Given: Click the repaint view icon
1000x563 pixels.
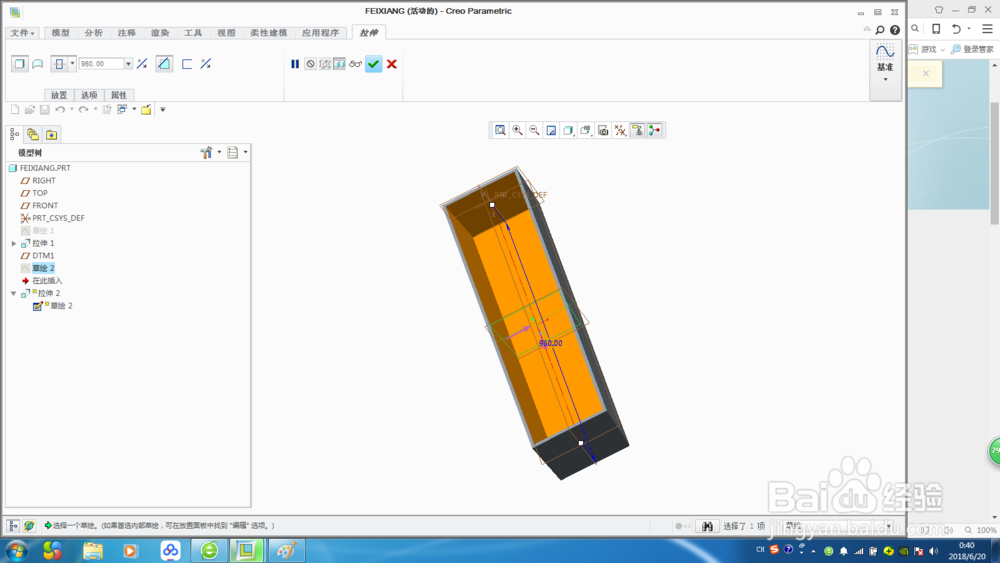Looking at the screenshot, I should pyautogui.click(x=551, y=131).
